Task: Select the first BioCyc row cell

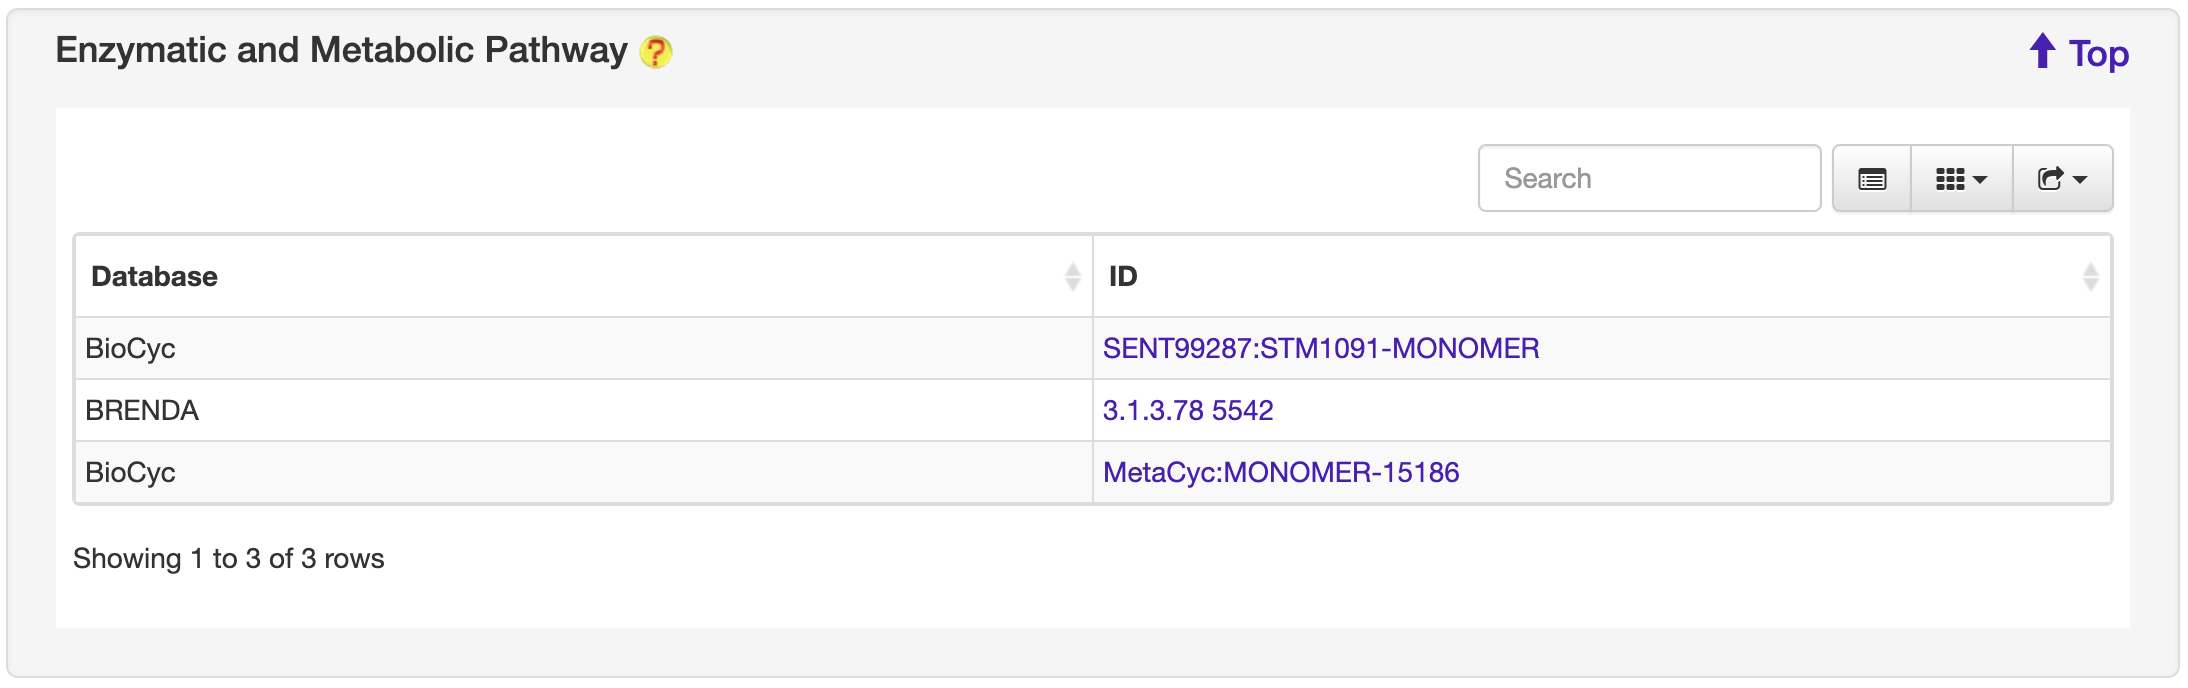Action: click(x=130, y=349)
